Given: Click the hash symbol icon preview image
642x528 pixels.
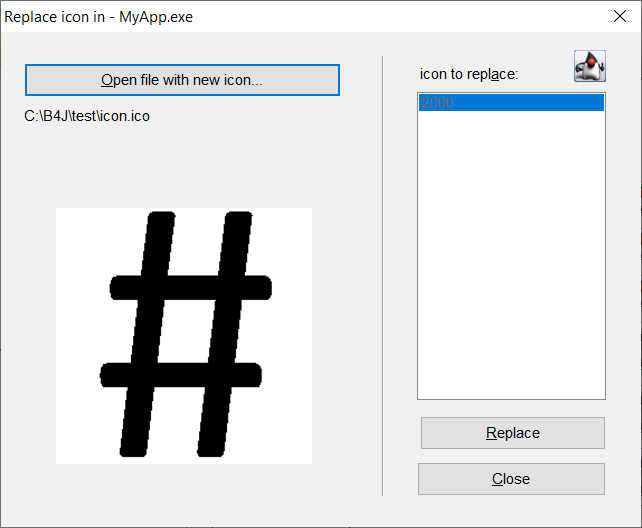Looking at the screenshot, I should tap(184, 336).
